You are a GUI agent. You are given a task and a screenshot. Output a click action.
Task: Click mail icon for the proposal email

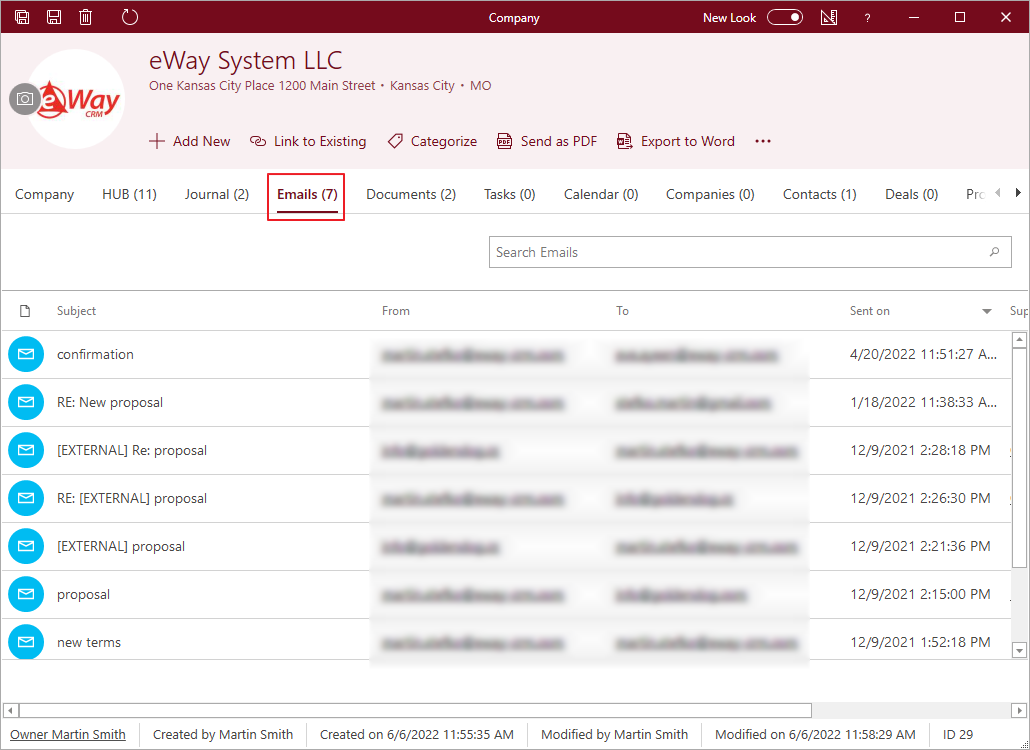[26, 594]
